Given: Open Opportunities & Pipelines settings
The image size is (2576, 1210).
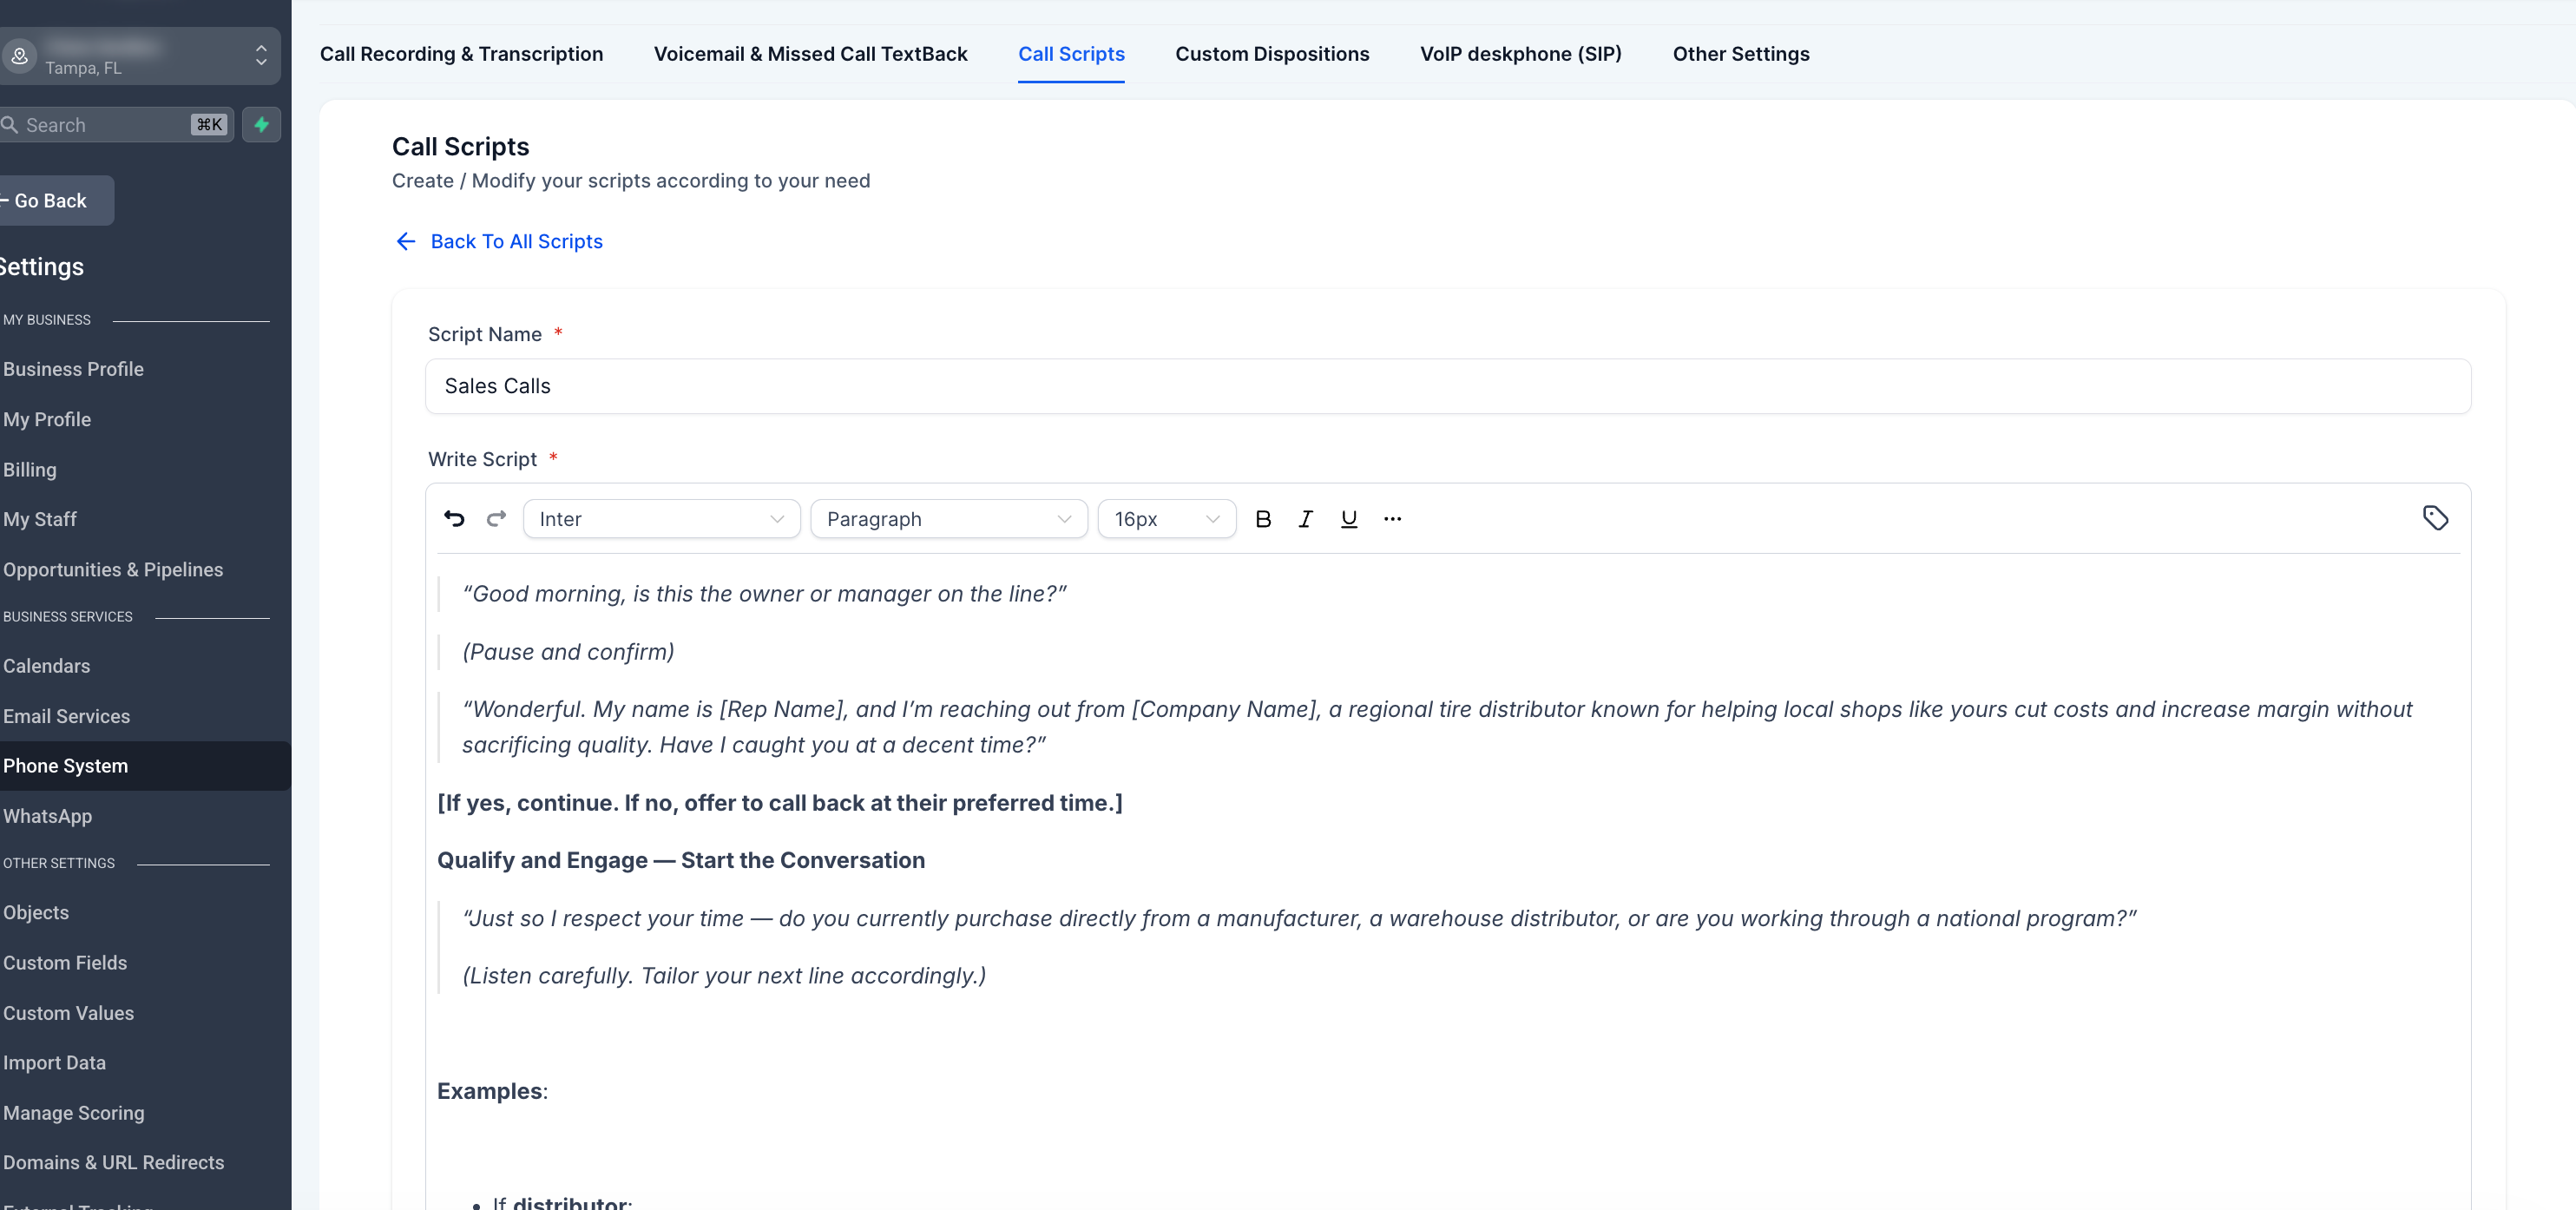Looking at the screenshot, I should (x=113, y=569).
